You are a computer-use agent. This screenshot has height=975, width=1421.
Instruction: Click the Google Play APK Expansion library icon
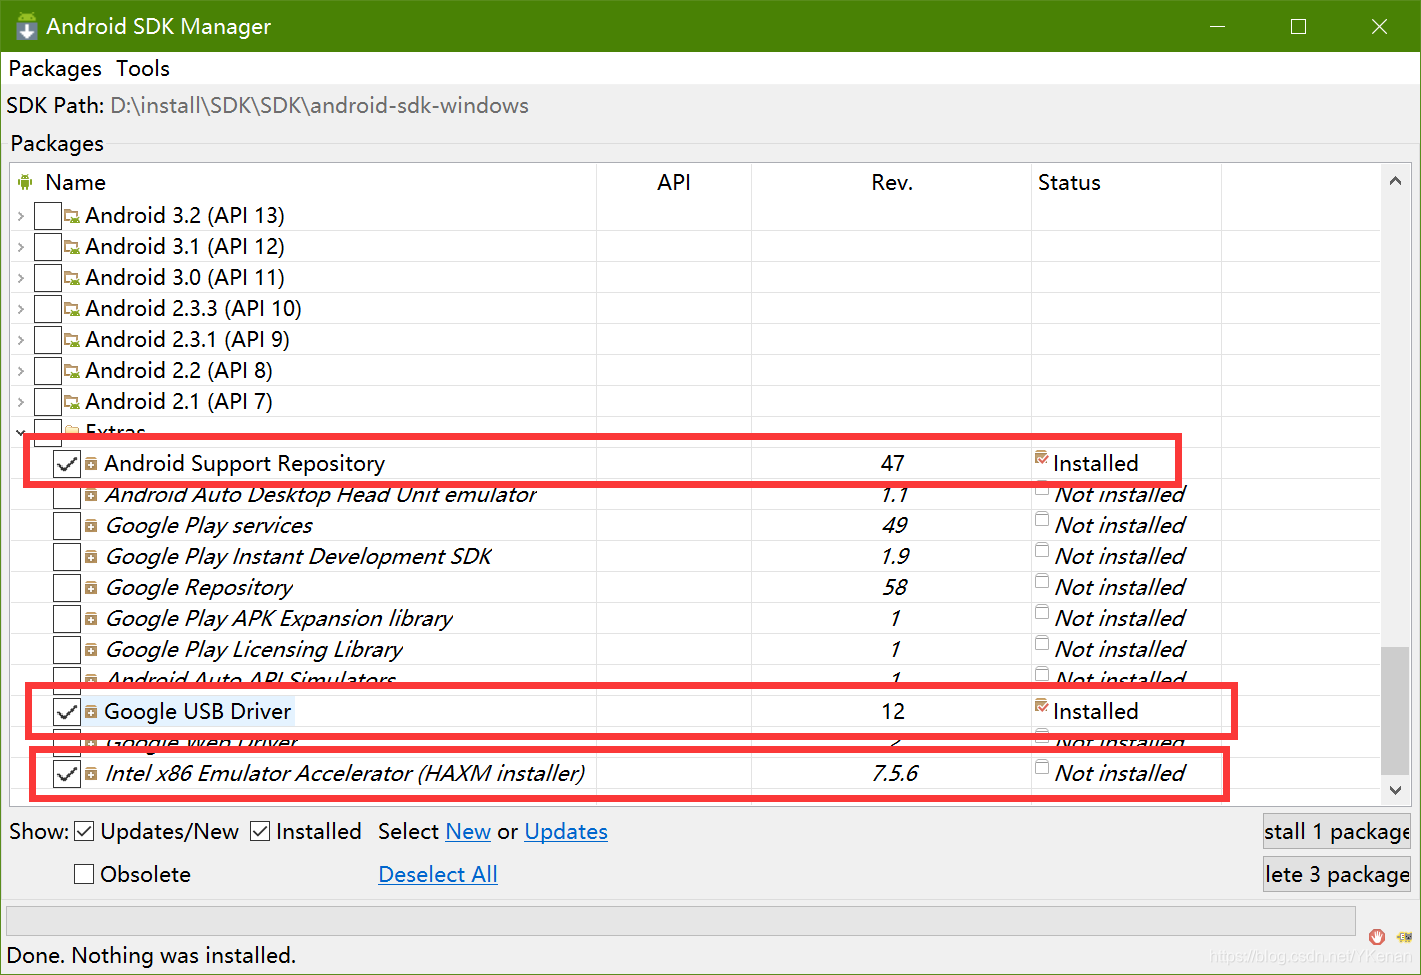coord(91,619)
